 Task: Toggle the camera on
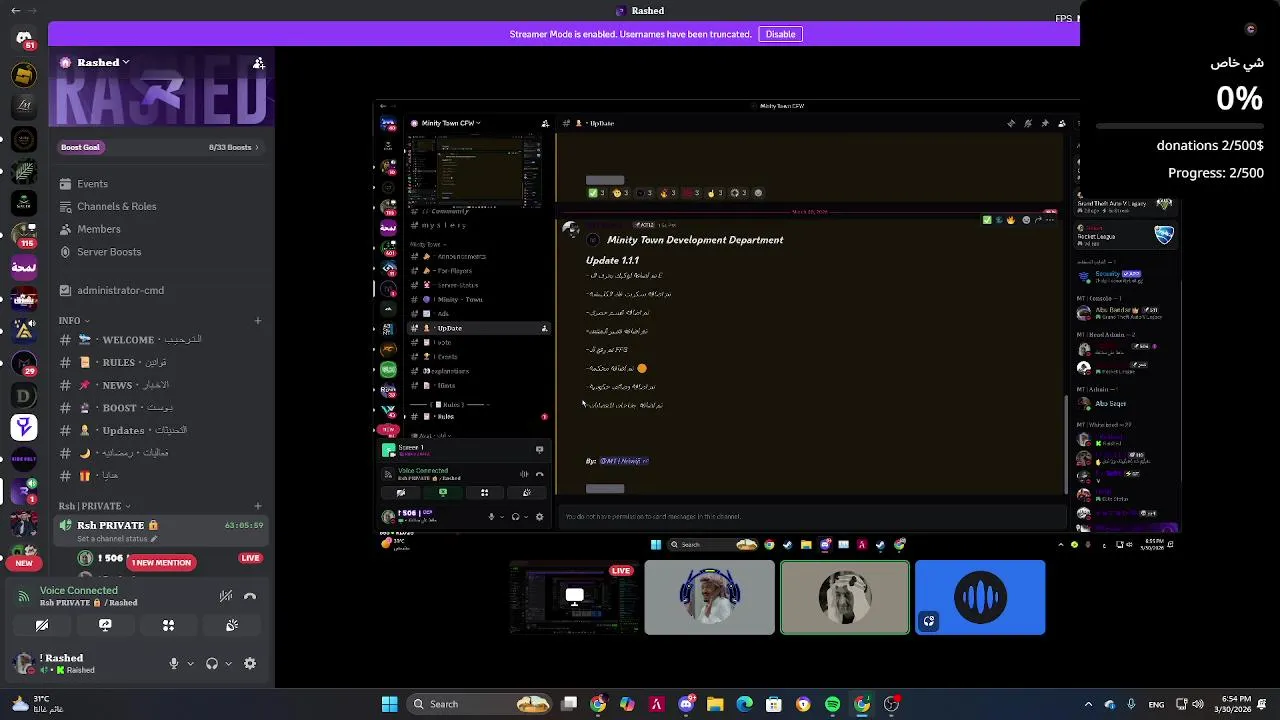[x=42, y=625]
